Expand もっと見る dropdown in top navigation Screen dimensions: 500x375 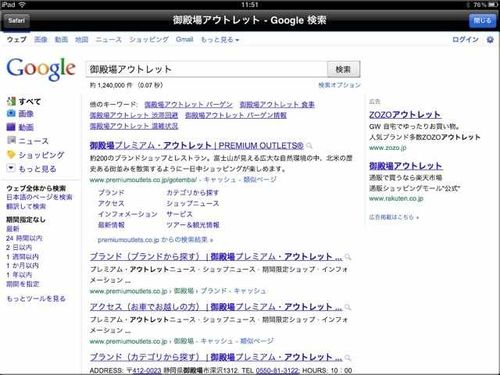(x=220, y=40)
